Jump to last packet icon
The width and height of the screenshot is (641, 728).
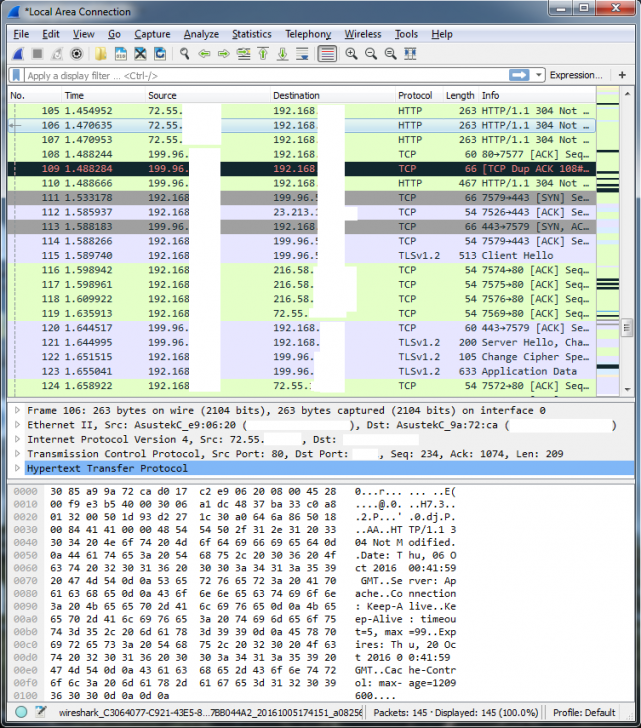tap(282, 54)
